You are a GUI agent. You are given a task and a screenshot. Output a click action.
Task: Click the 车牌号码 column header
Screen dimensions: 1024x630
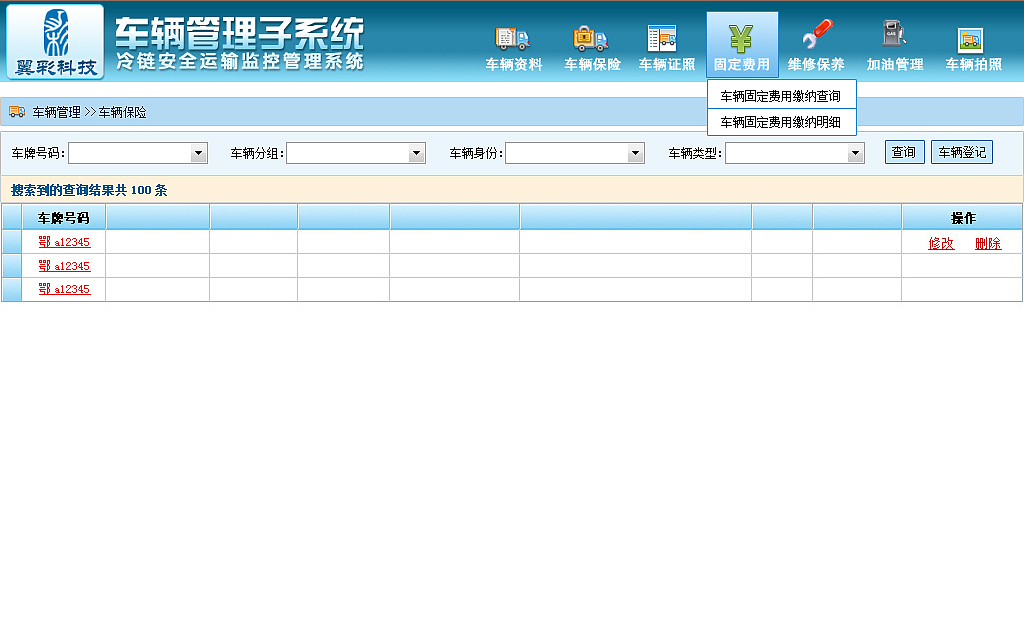pyautogui.click(x=63, y=217)
